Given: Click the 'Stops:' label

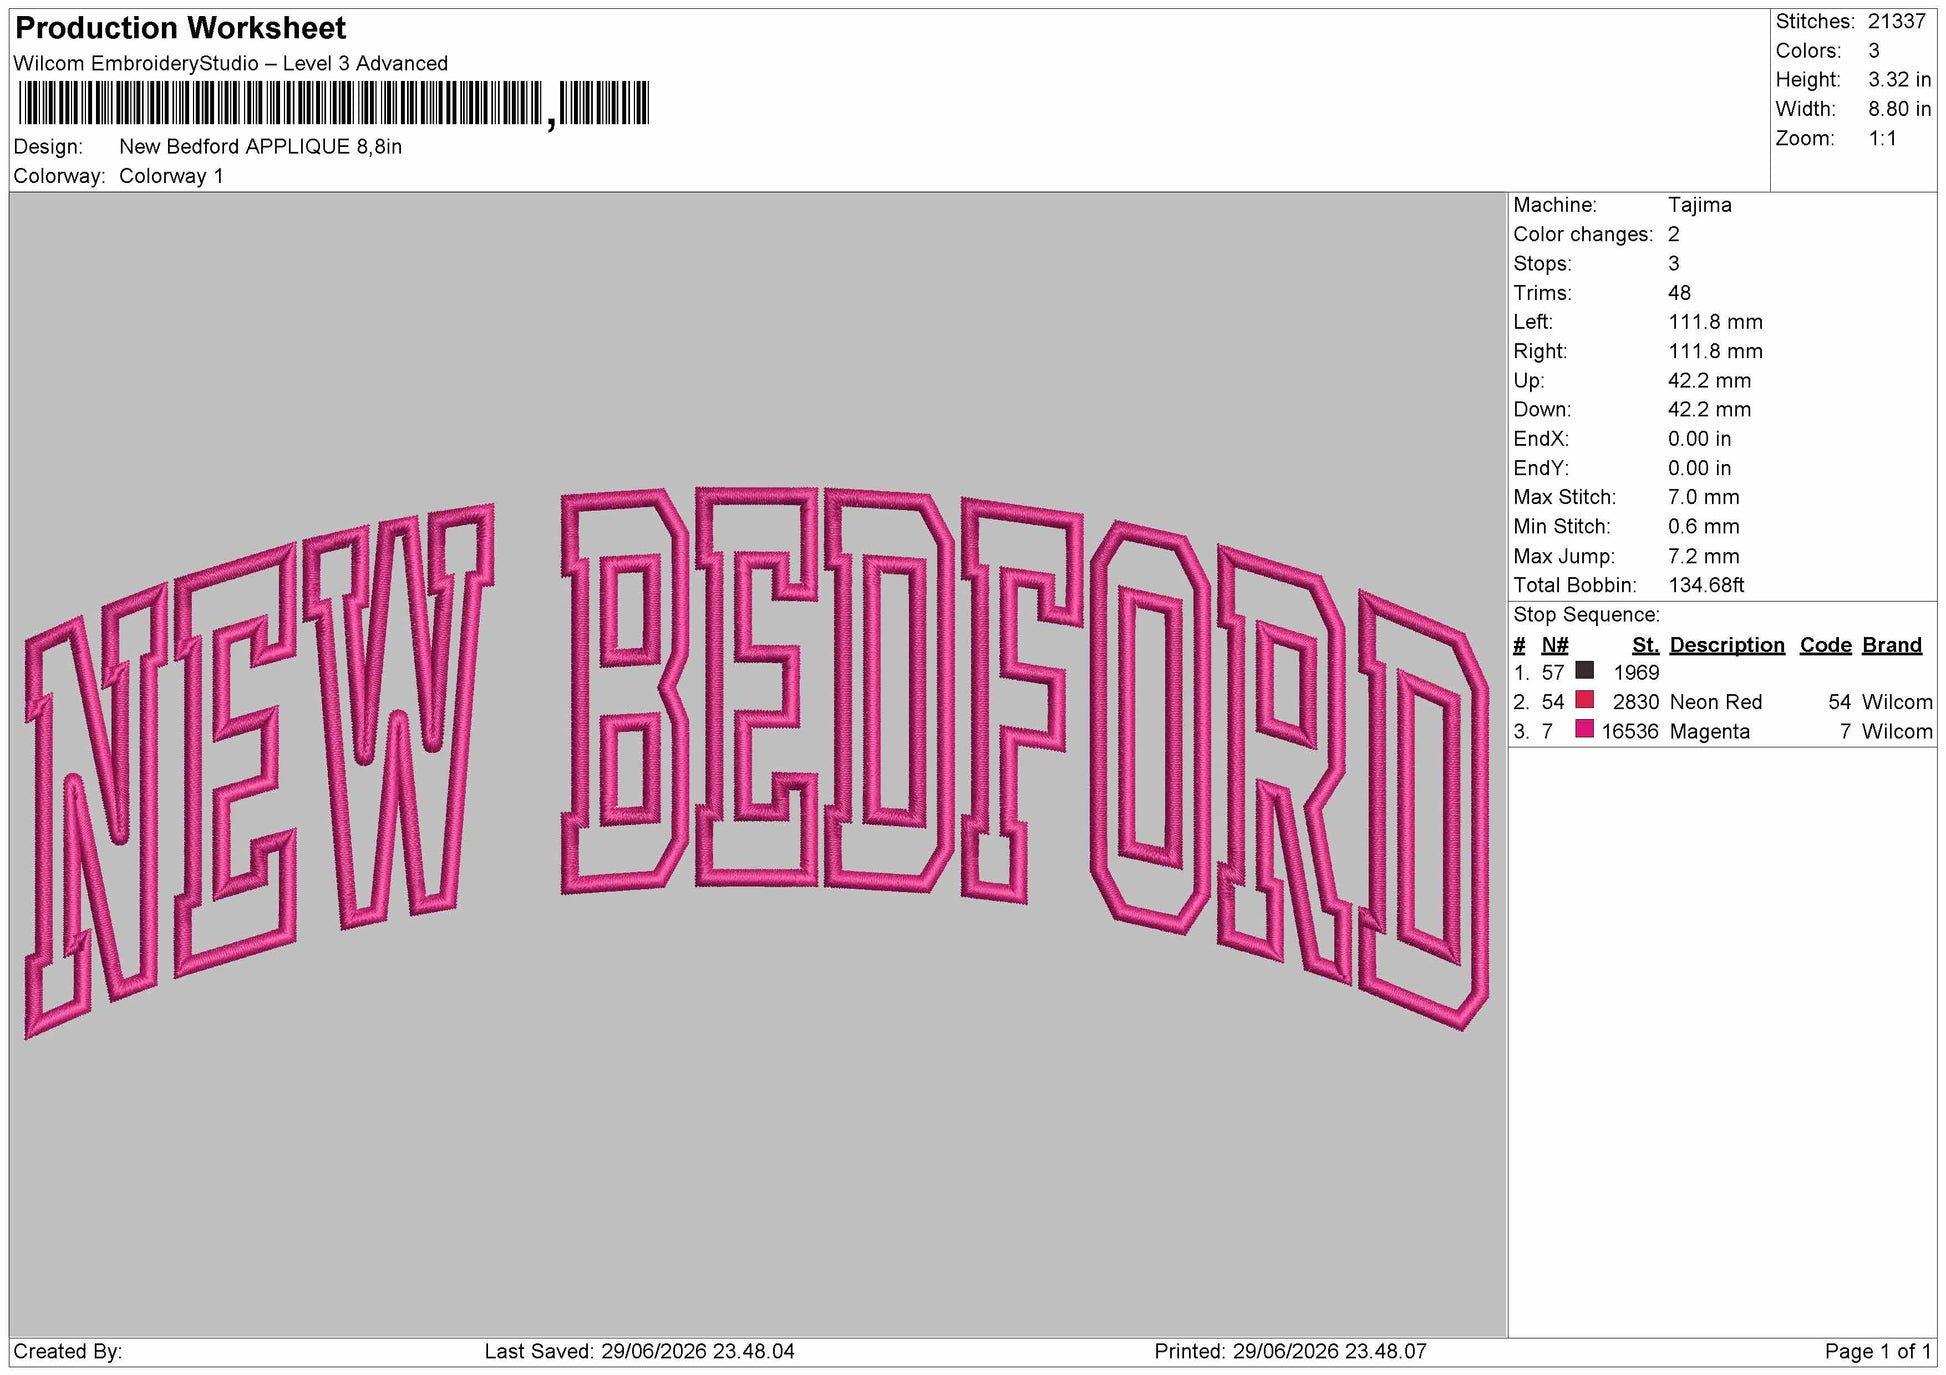Looking at the screenshot, I should click(x=1542, y=264).
